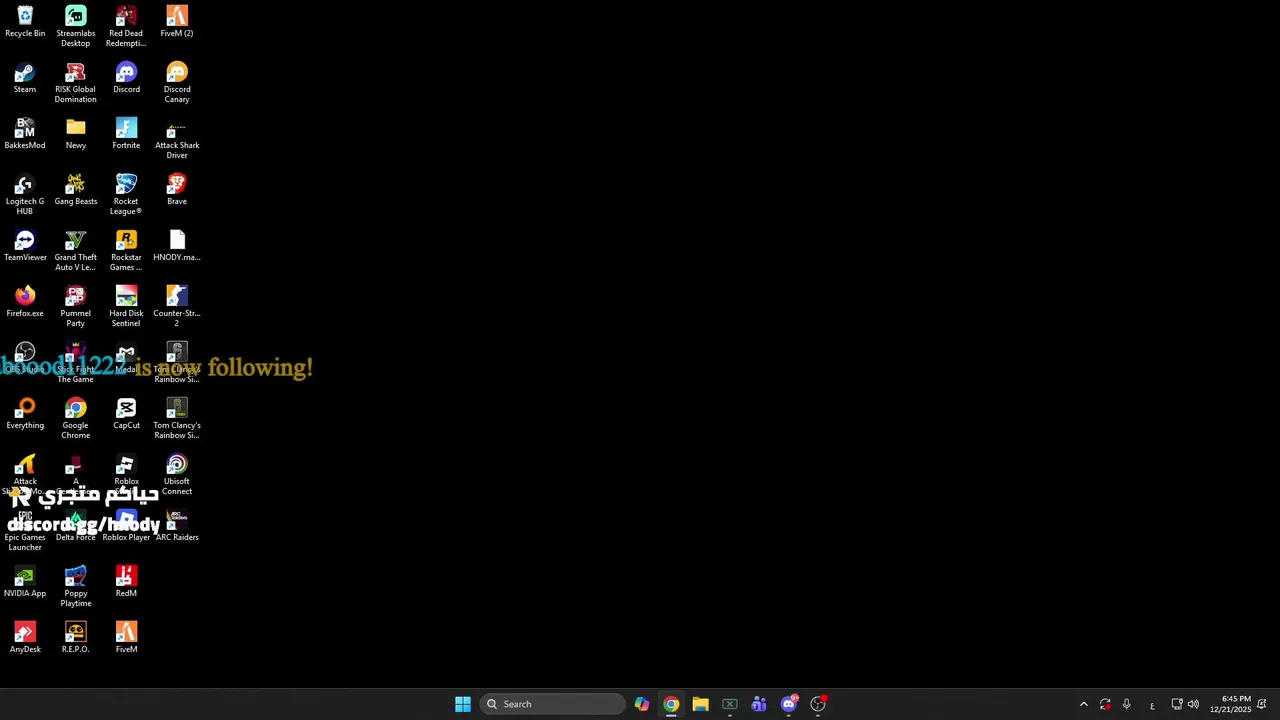Click the taskbar Search box
This screenshot has width=1280, height=720.
553,704
